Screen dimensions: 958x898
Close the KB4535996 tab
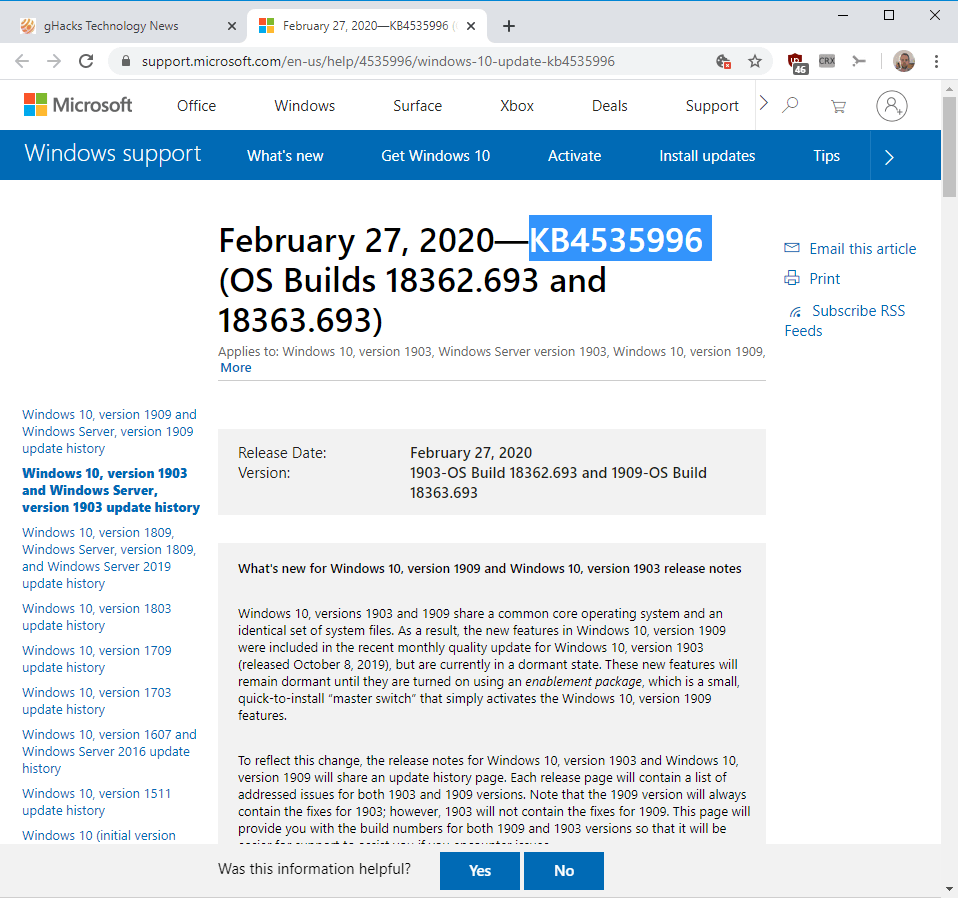point(470,26)
